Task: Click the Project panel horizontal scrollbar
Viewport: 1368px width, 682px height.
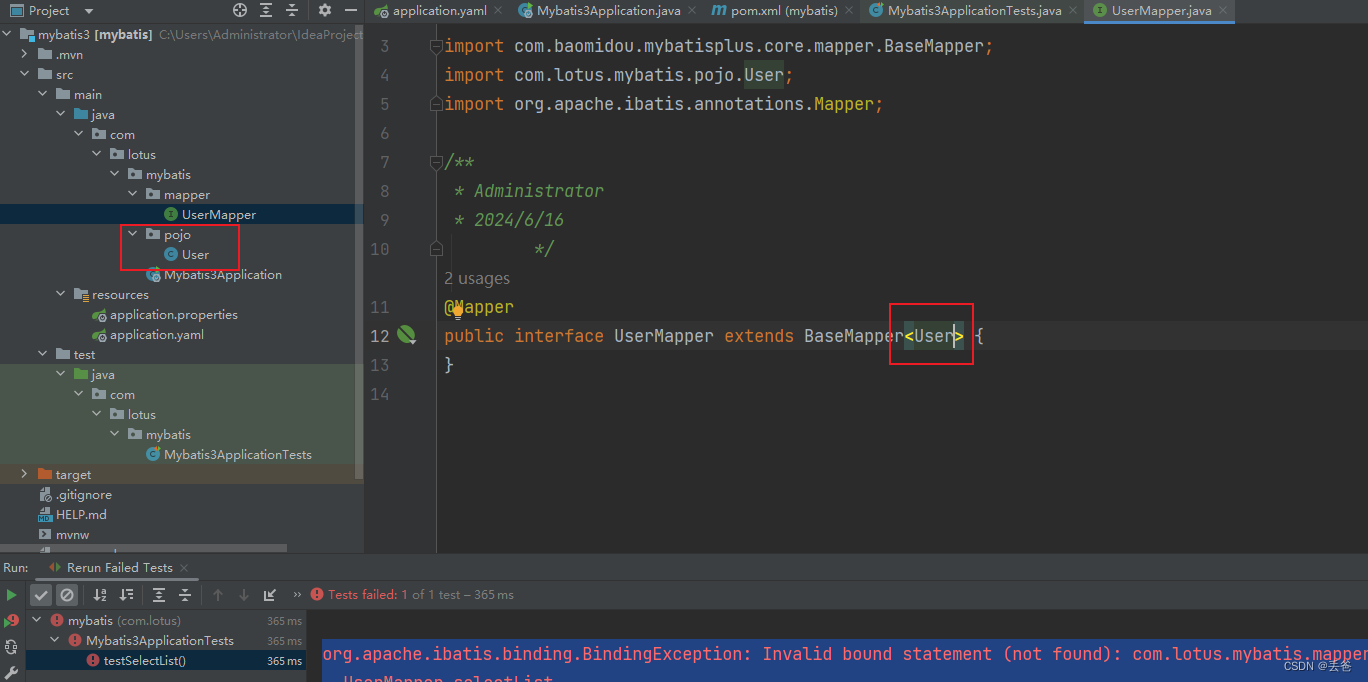Action: [x=144, y=549]
